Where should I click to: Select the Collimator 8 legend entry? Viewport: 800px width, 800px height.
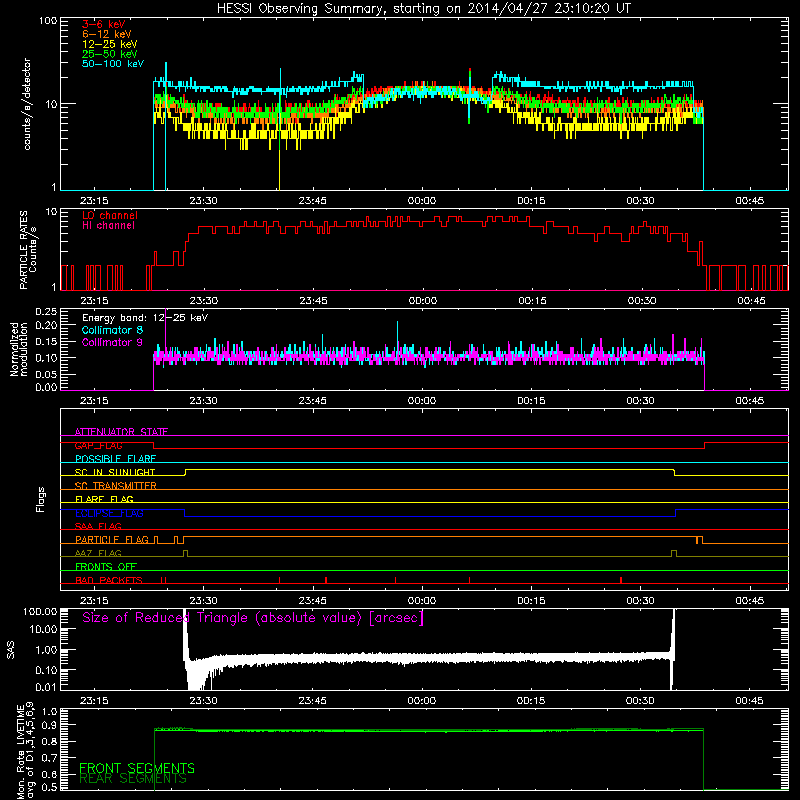[112, 330]
